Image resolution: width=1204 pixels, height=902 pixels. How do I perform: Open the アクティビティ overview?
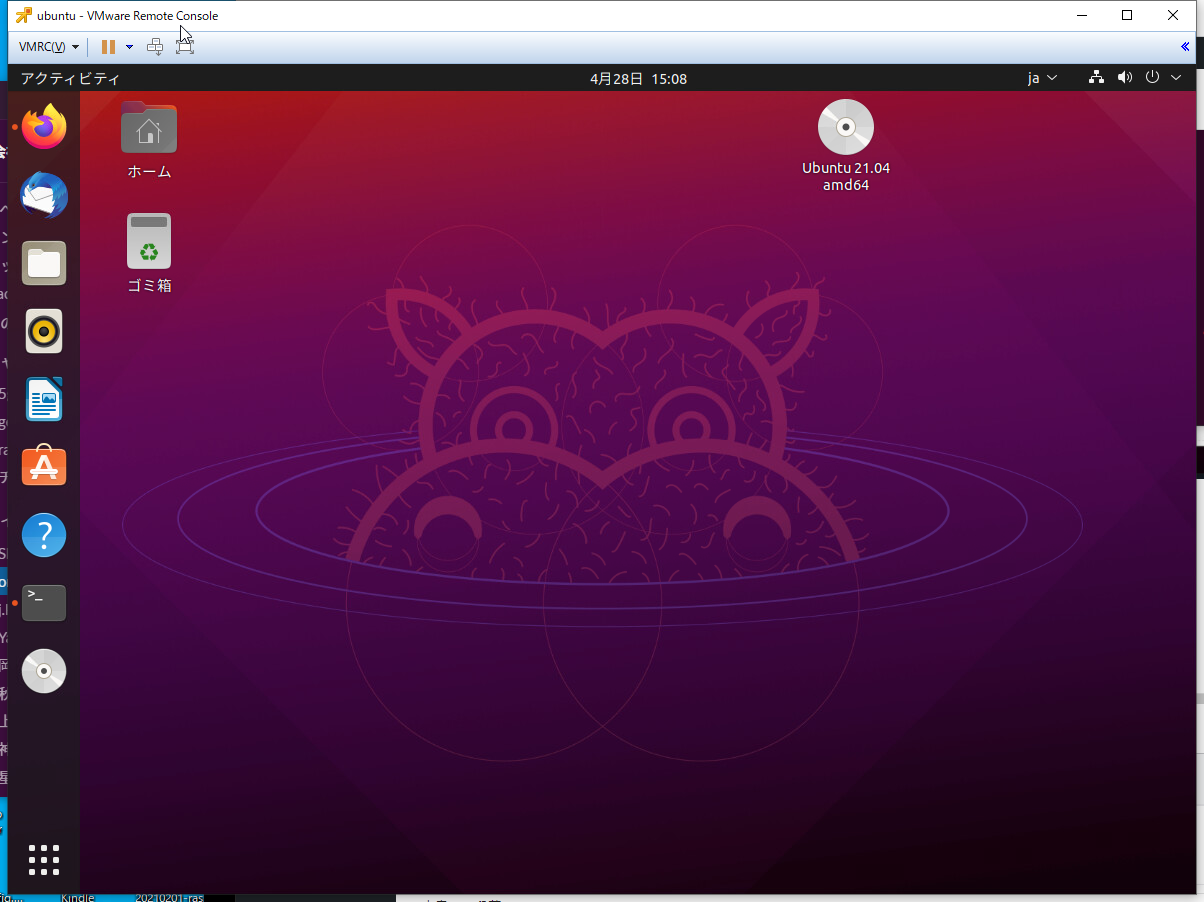70,78
